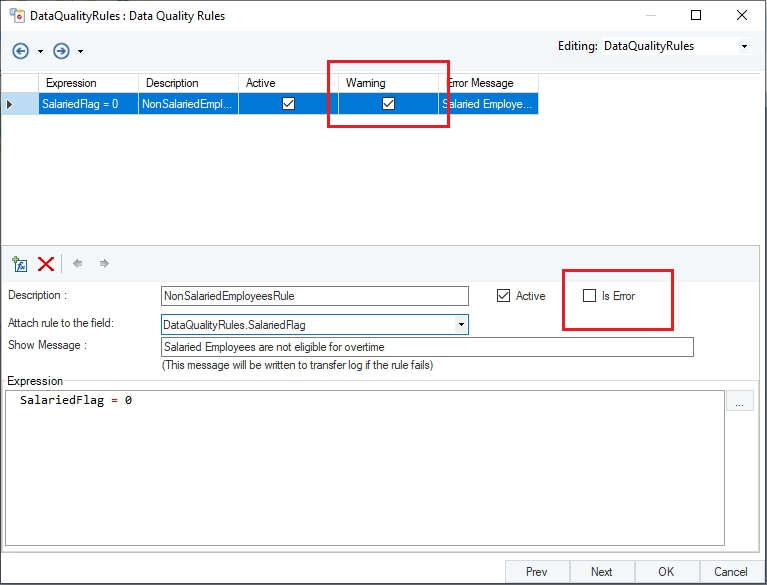
Task: Expand the Attach rule to field dropdown
Action: click(460, 325)
